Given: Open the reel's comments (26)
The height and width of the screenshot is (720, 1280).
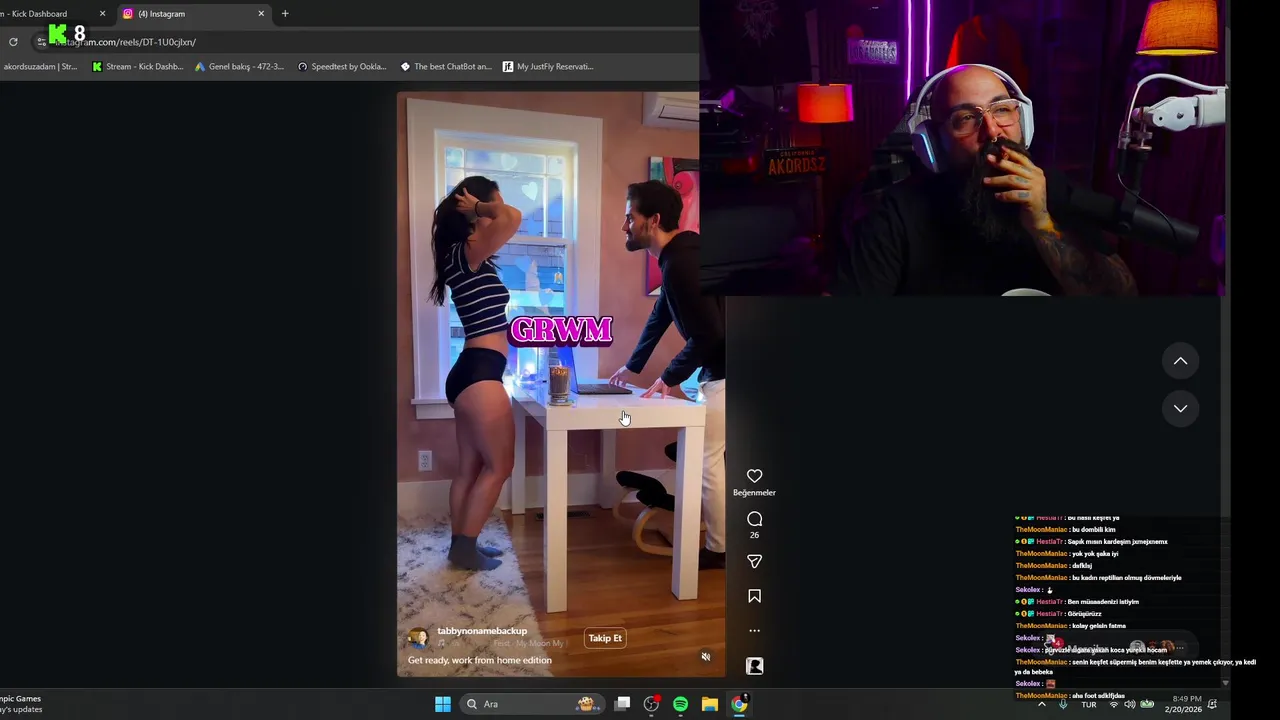Looking at the screenshot, I should [754, 519].
